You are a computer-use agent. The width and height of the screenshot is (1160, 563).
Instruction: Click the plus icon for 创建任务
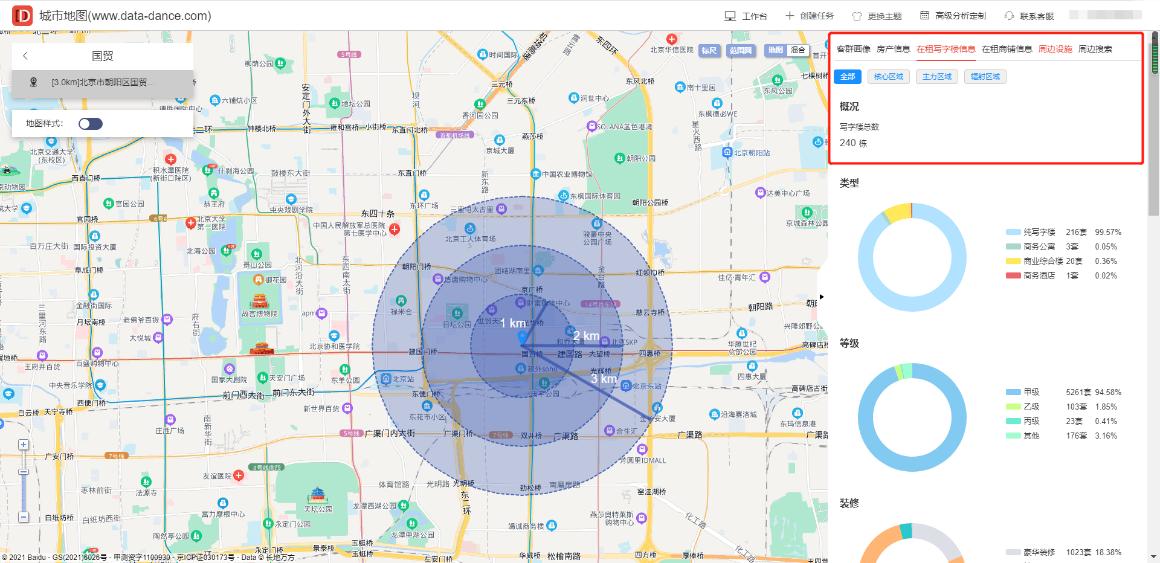[x=790, y=16]
